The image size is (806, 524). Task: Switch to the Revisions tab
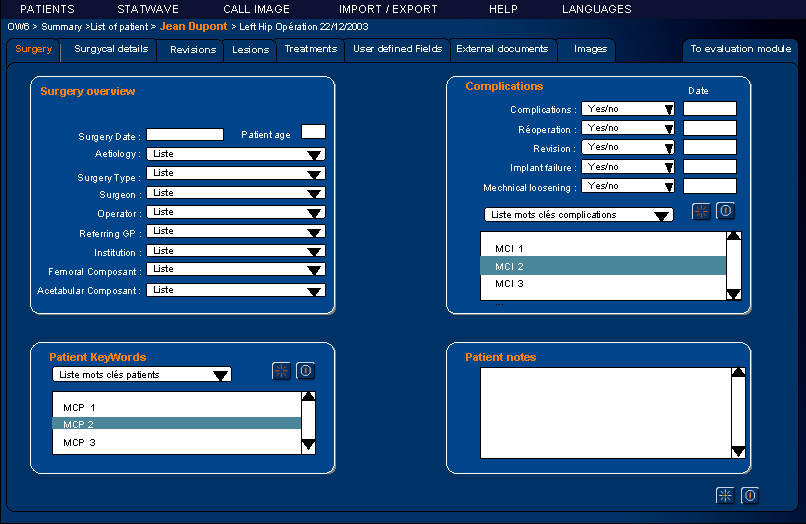(x=193, y=49)
